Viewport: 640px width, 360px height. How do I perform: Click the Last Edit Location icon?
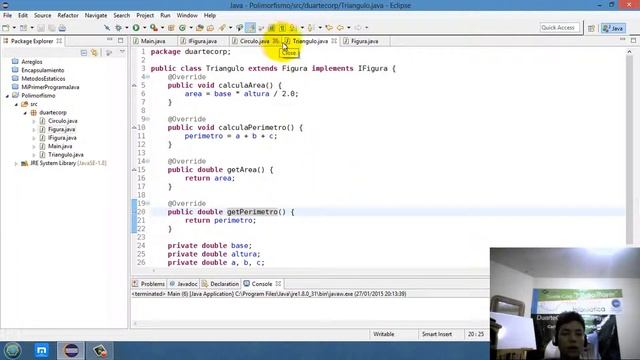point(329,28)
